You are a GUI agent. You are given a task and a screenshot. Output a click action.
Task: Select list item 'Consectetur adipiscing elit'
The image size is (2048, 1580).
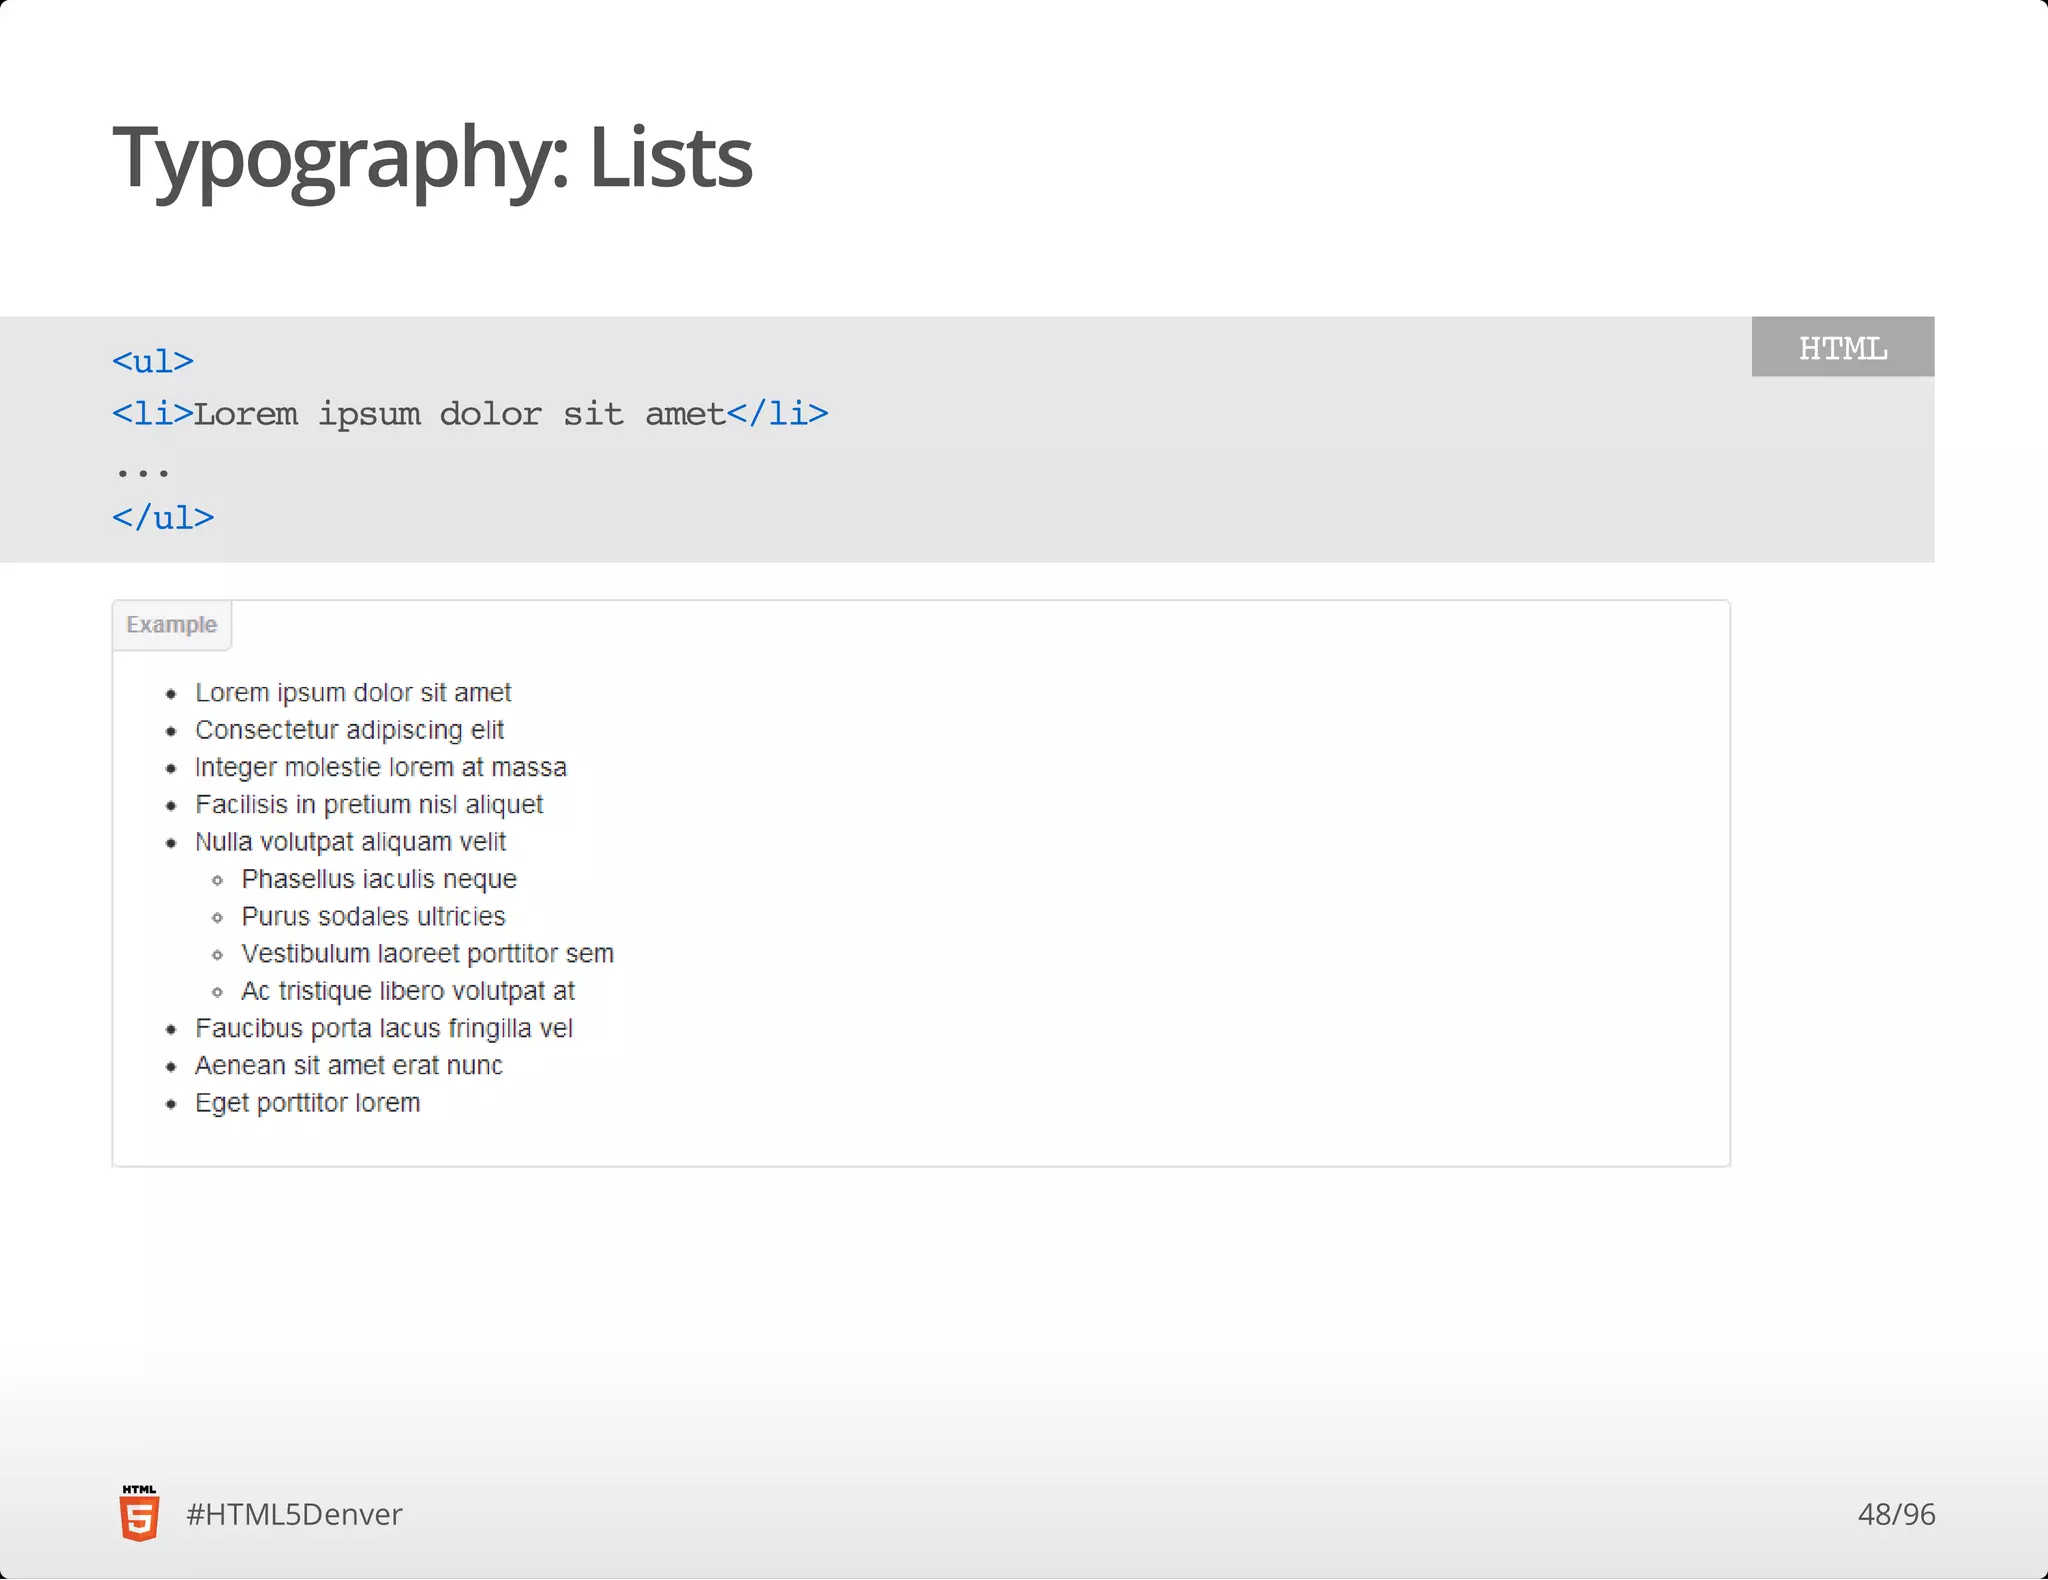349,730
